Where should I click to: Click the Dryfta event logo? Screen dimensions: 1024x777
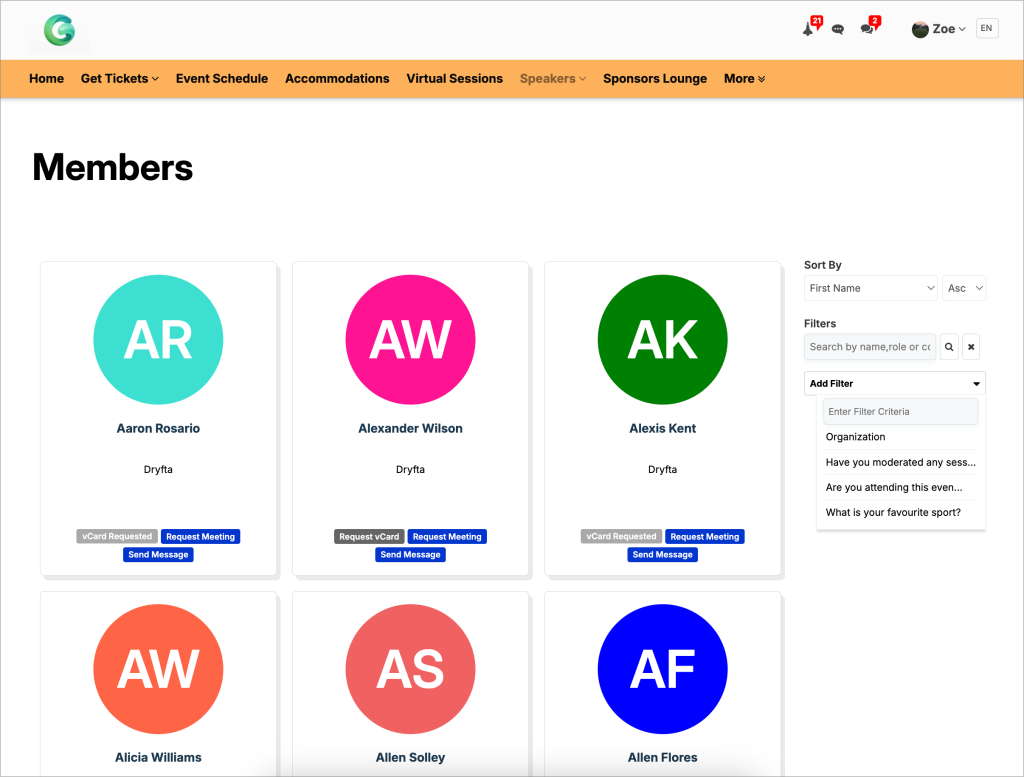(57, 31)
